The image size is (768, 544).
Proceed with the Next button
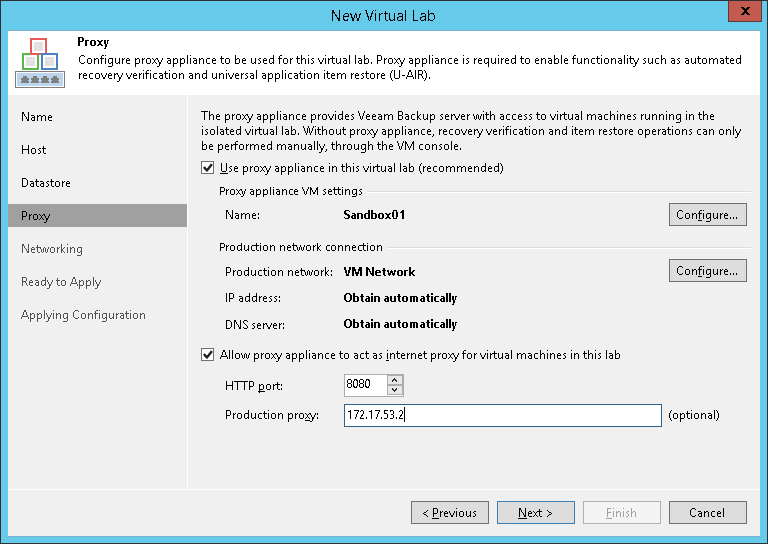pos(536,513)
